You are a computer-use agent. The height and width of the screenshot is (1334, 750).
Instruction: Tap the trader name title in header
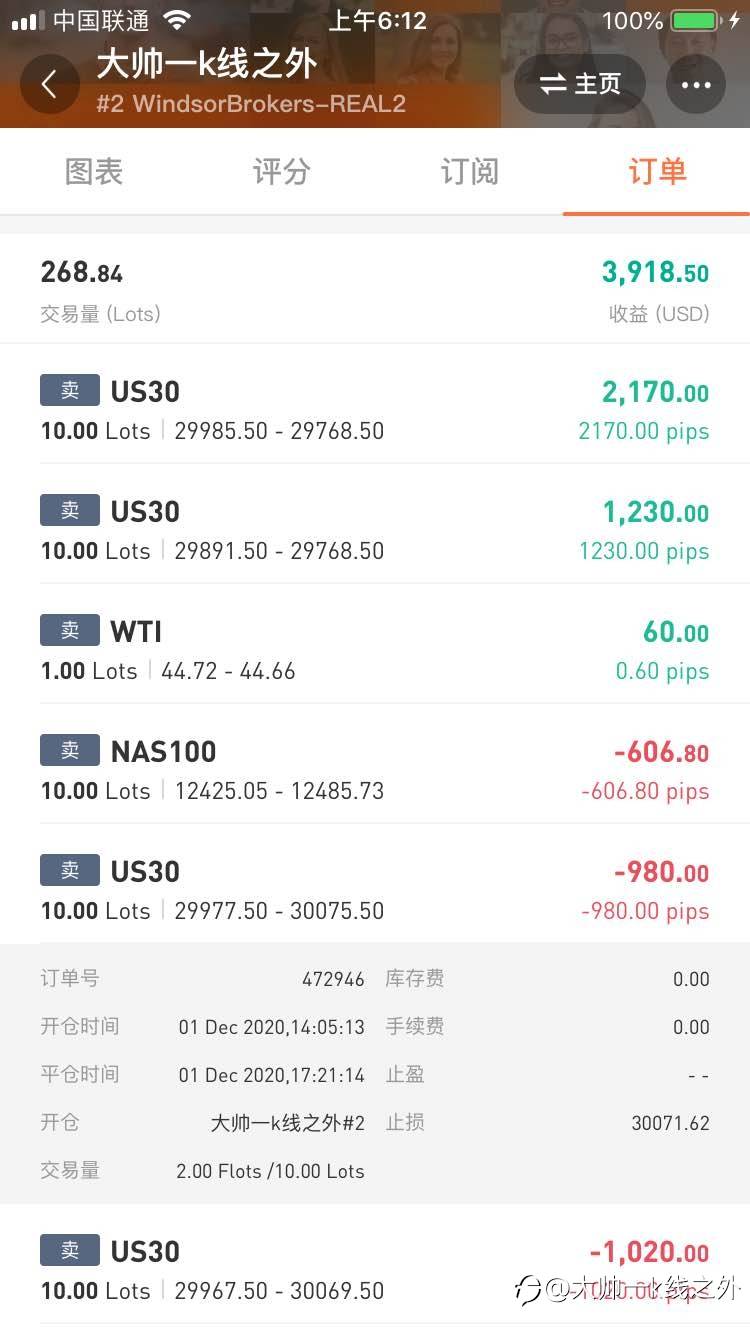pyautogui.click(x=207, y=65)
